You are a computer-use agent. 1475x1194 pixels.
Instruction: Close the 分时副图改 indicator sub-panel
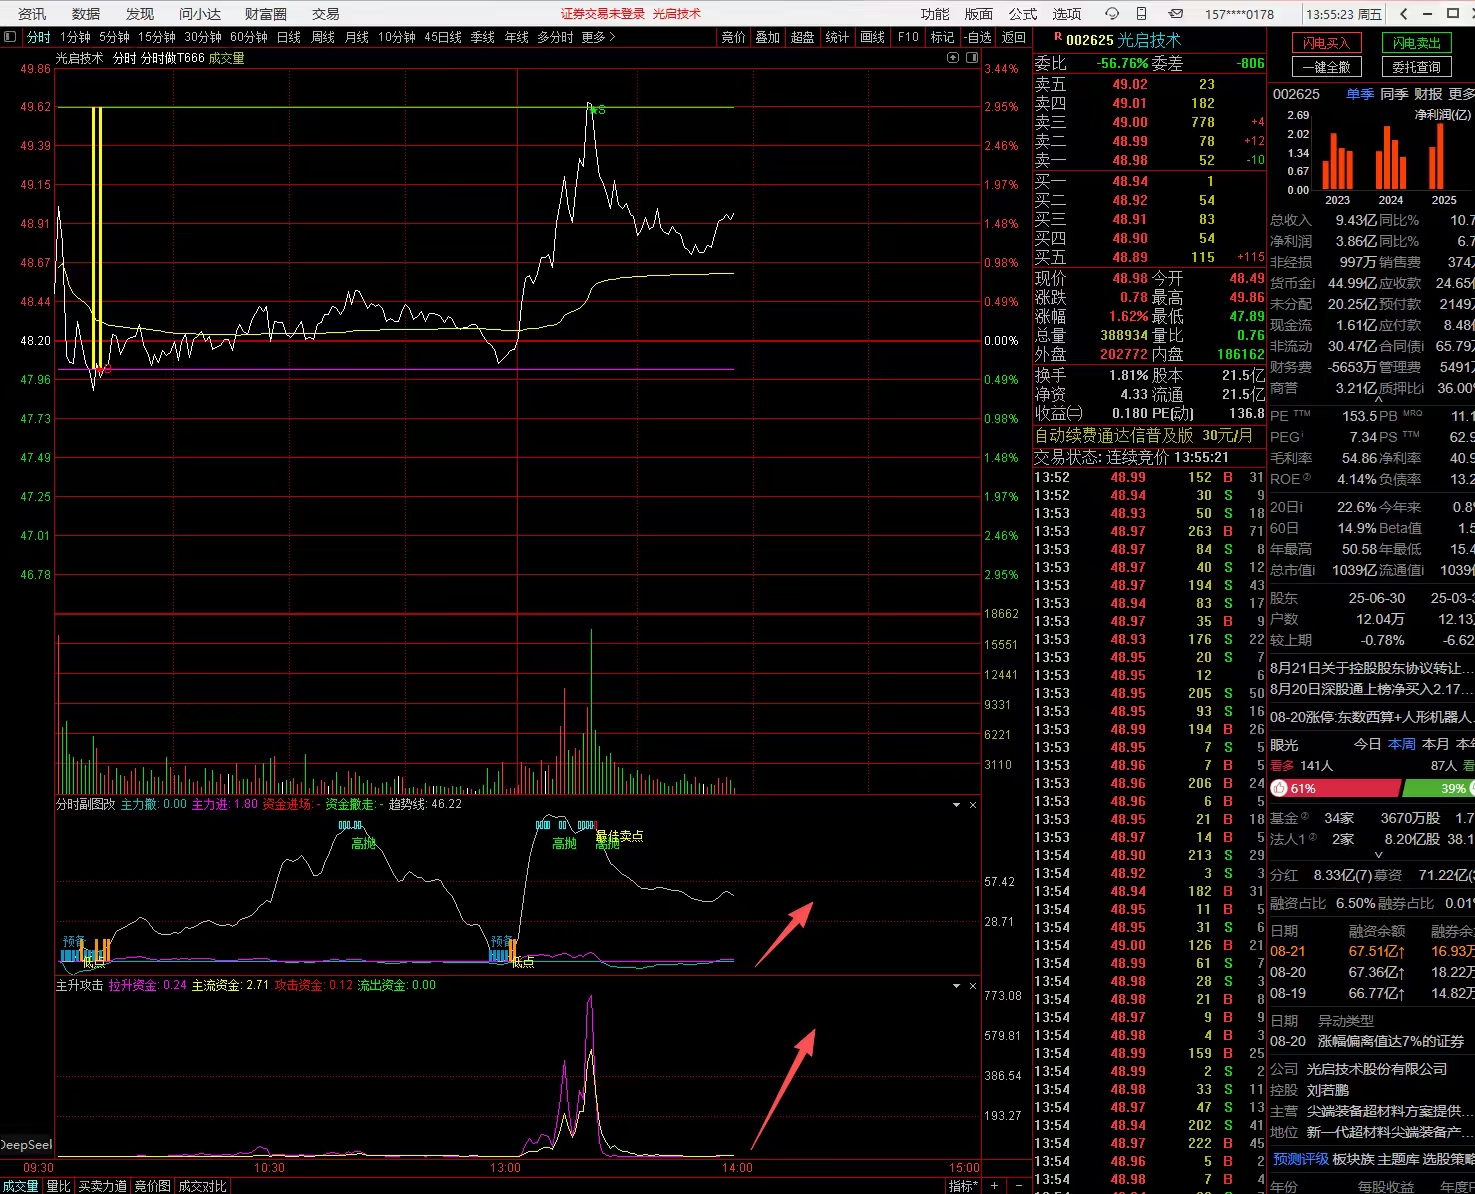point(973,805)
